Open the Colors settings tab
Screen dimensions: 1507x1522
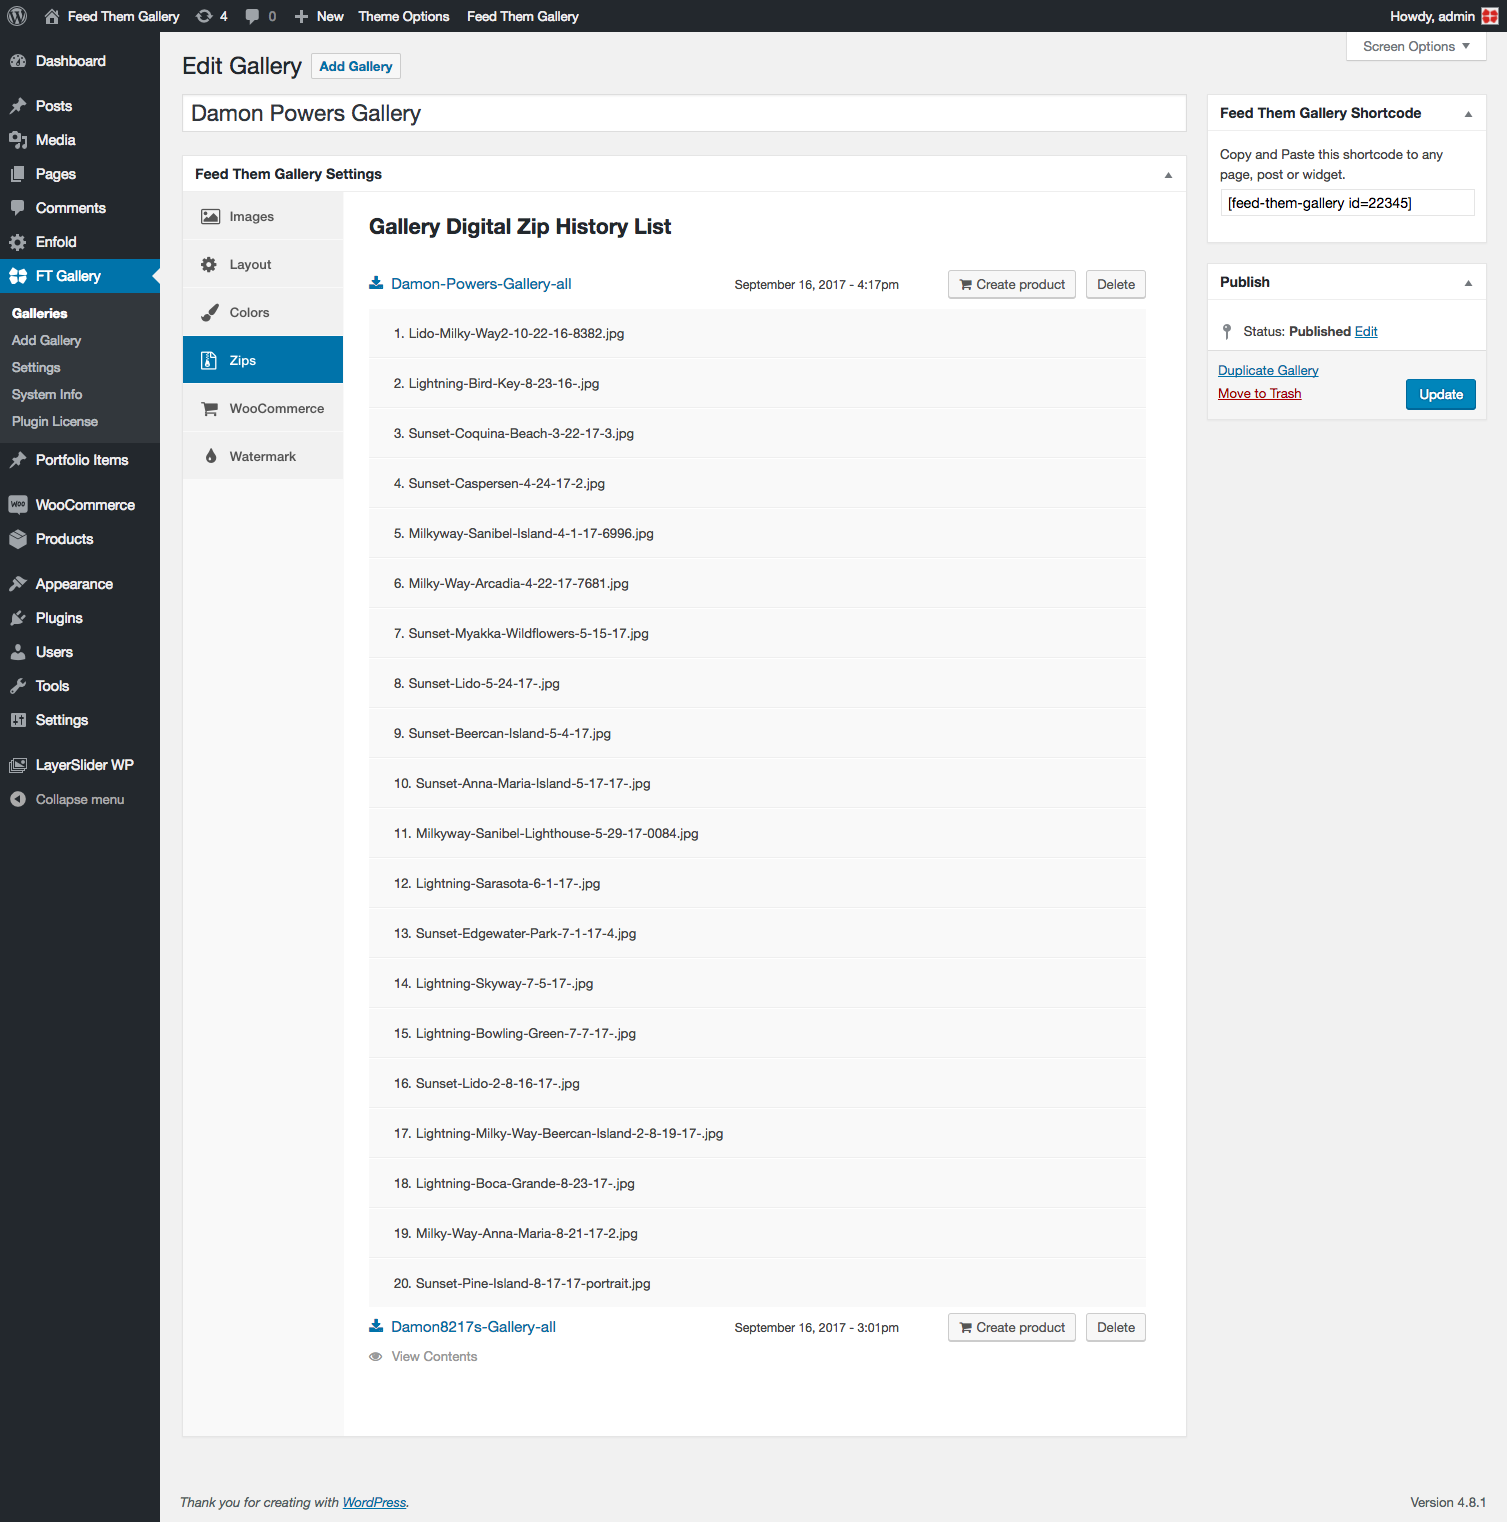point(263,312)
